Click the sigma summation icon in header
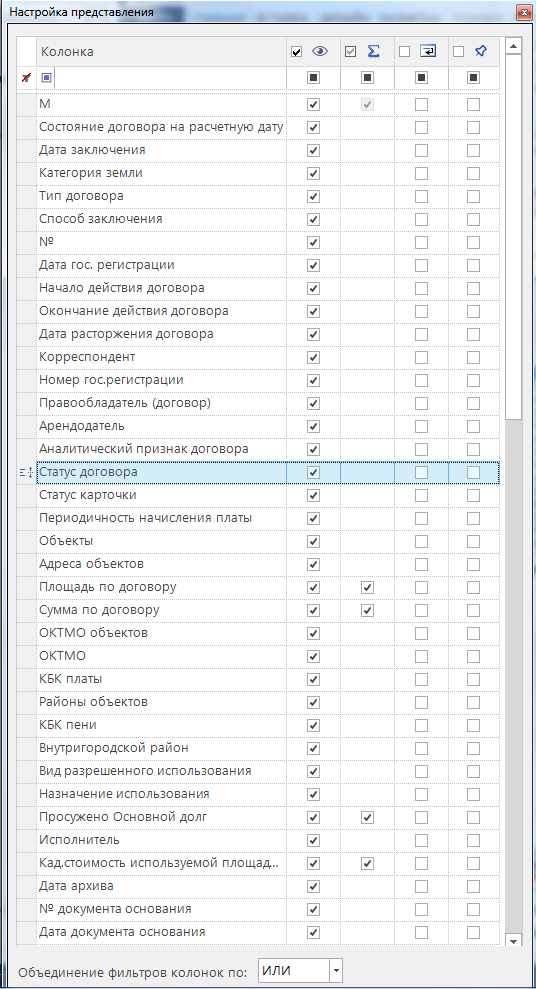536x989 pixels. coord(374,52)
